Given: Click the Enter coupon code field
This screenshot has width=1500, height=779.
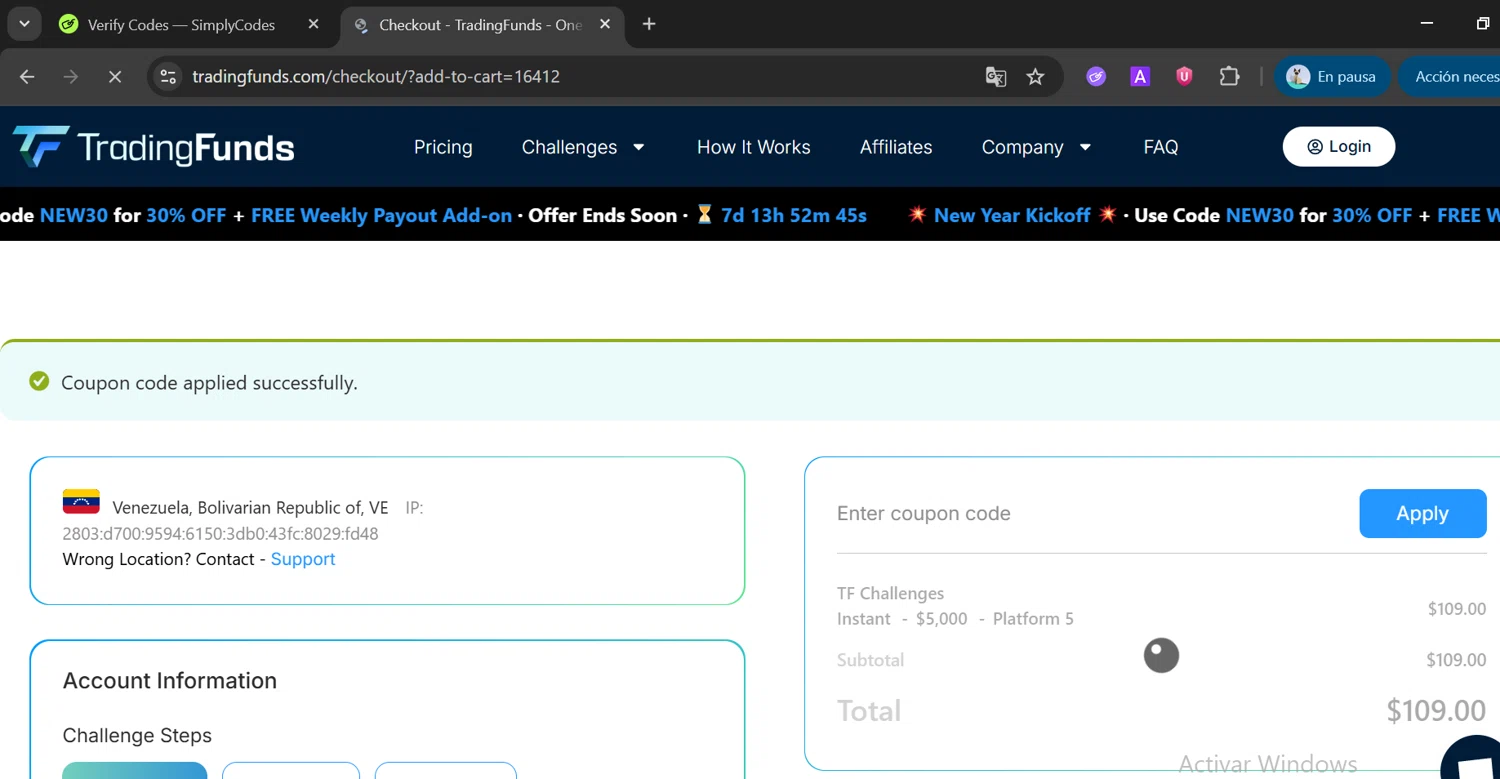Looking at the screenshot, I should (1090, 513).
